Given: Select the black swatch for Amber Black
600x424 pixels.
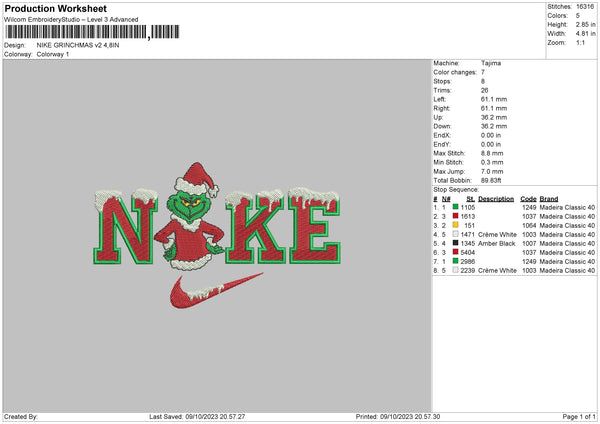Looking at the screenshot, I should click(455, 243).
